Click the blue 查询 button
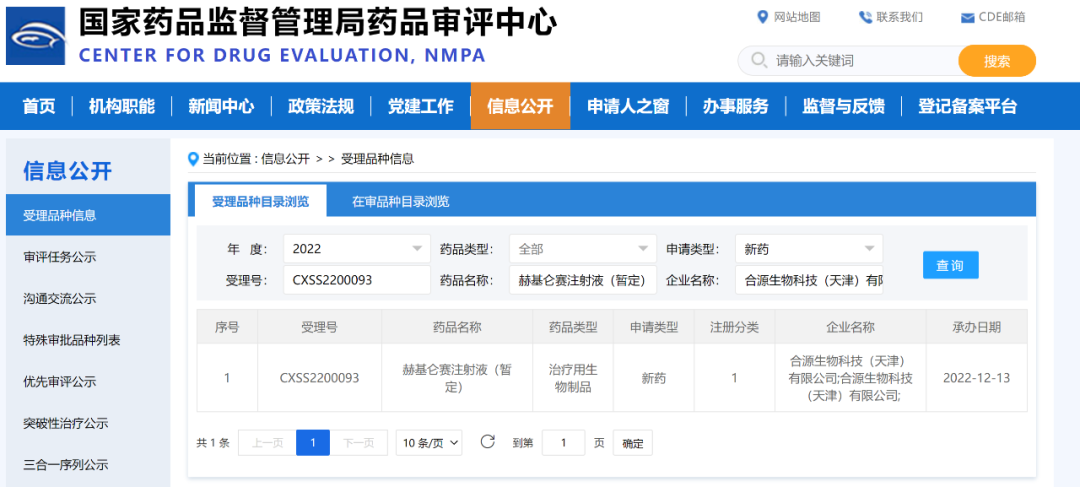This screenshot has width=1080, height=487. (951, 265)
